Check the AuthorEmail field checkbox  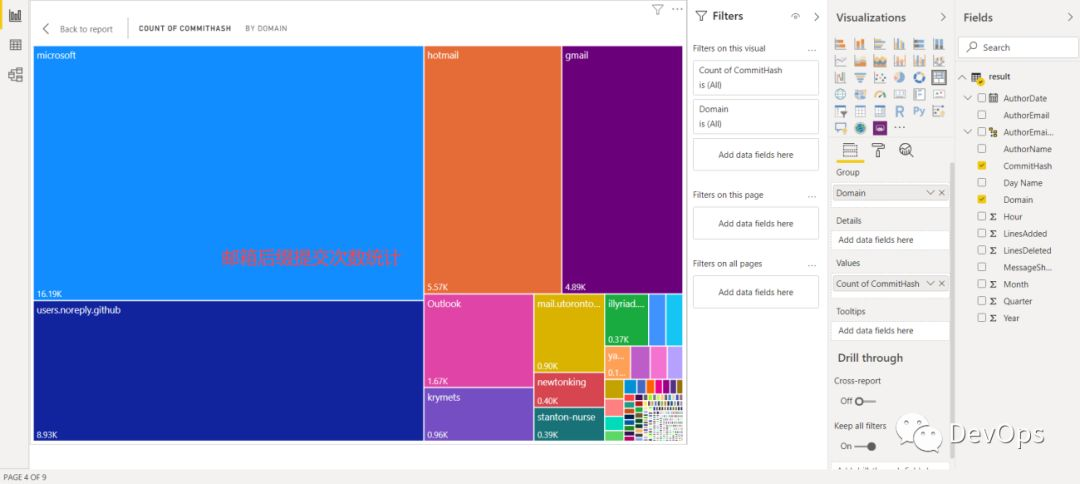tap(982, 115)
